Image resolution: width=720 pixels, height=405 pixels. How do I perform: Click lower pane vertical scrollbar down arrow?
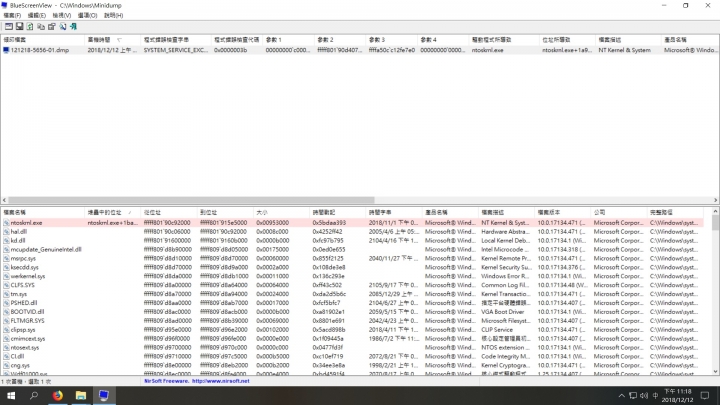coord(715,371)
